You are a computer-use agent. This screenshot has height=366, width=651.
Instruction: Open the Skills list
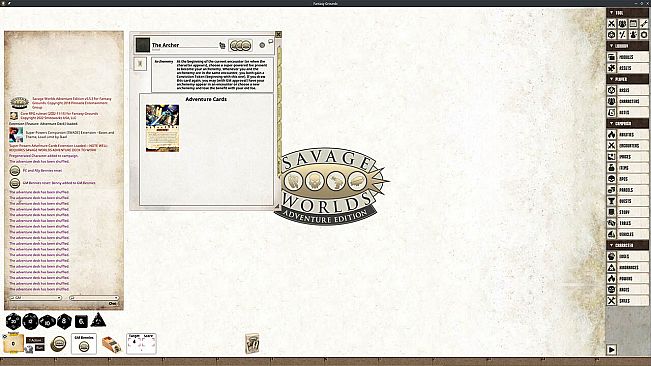pos(627,301)
